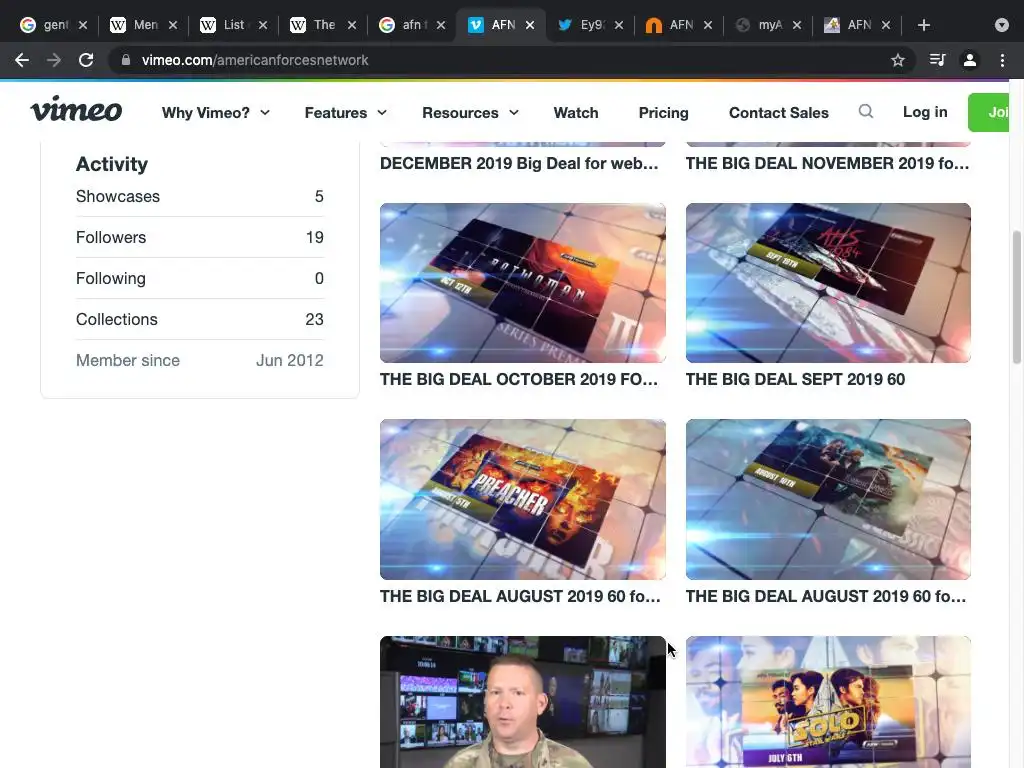
Task: Open 'THE BIG DEAL SEPT 2019 60' title
Action: coord(795,379)
